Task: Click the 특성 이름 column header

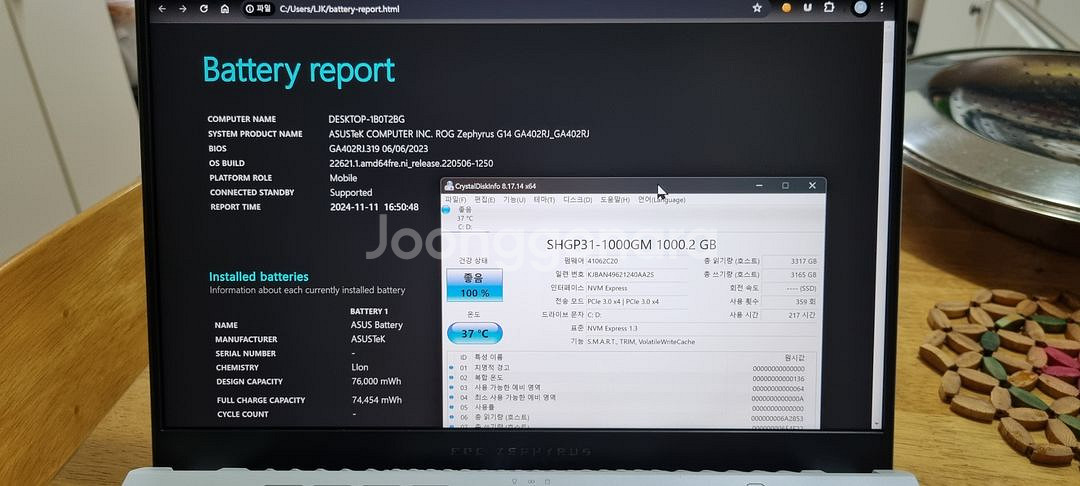Action: point(486,357)
